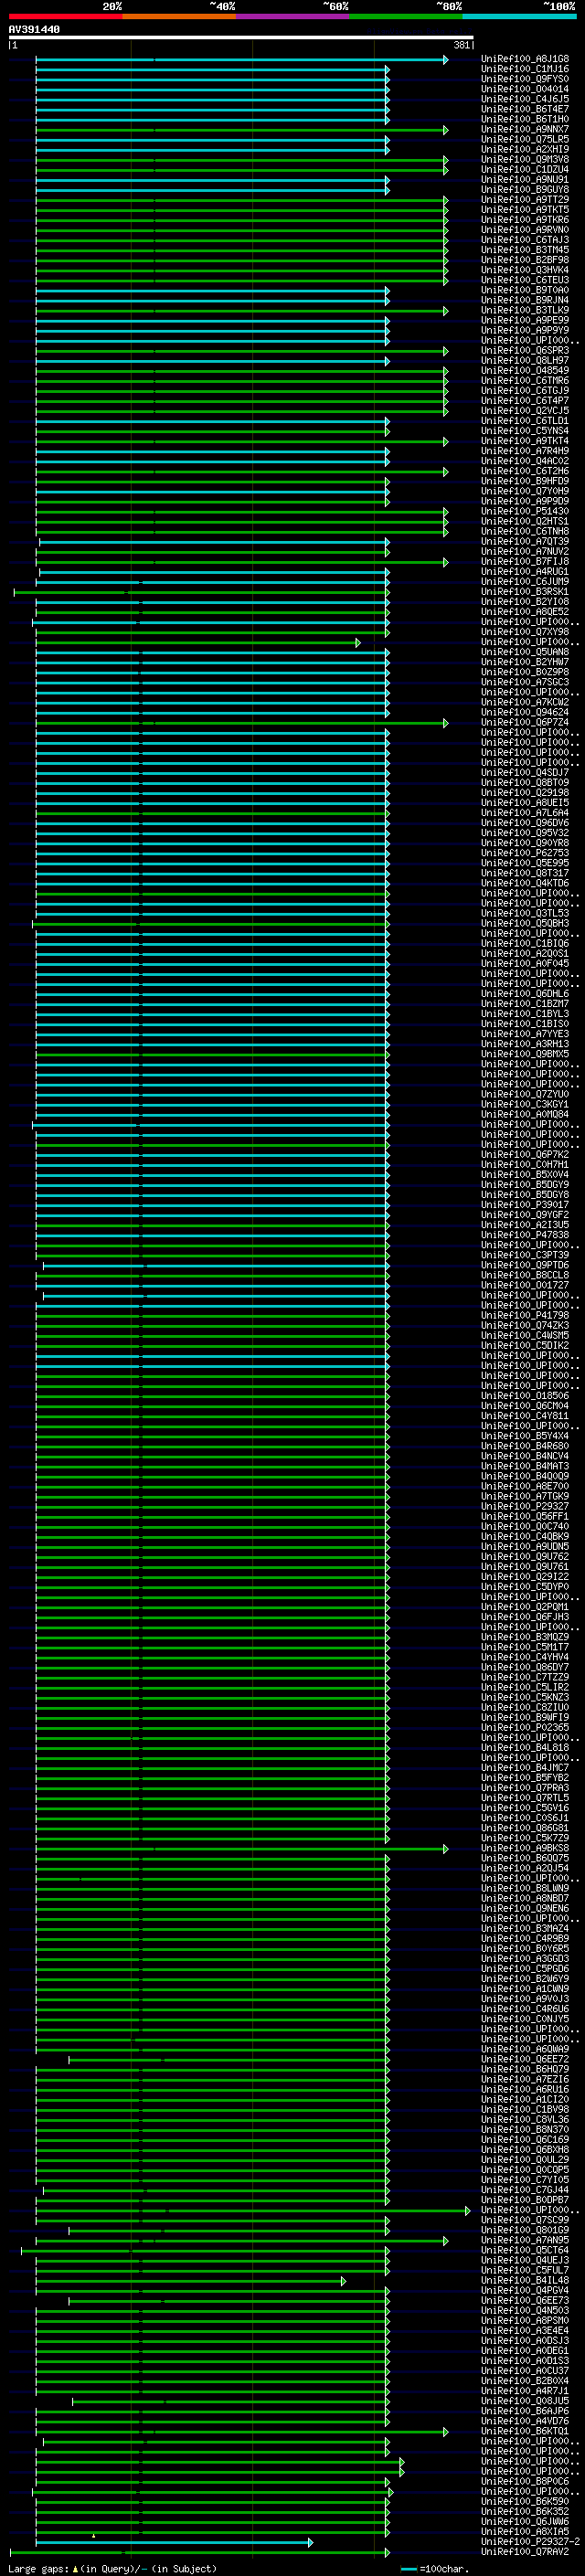
Task: Open hit UniRef100_Q9FYS0
Action: click(x=525, y=79)
